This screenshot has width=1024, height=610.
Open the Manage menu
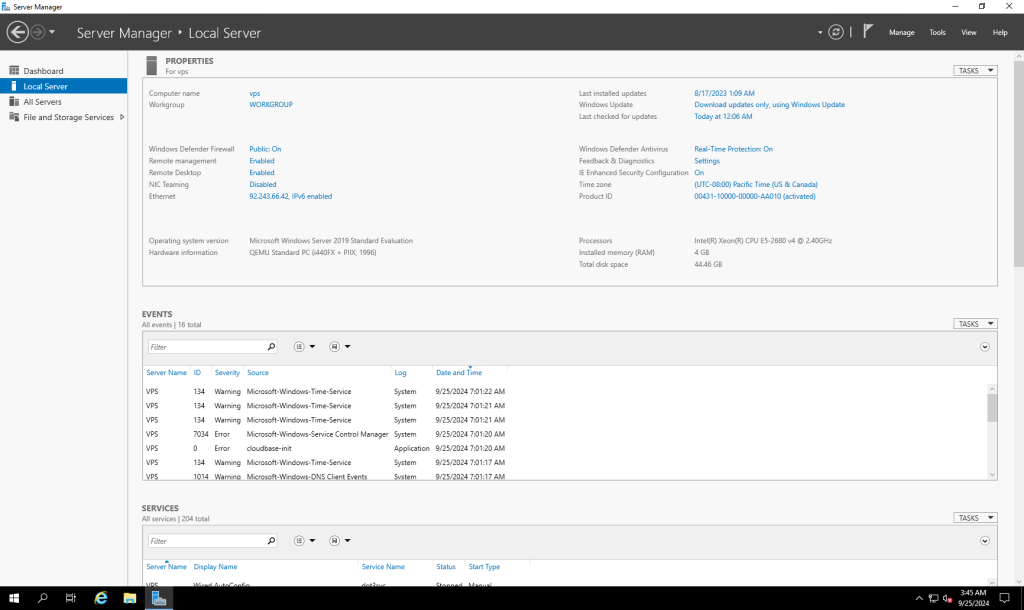(x=901, y=32)
